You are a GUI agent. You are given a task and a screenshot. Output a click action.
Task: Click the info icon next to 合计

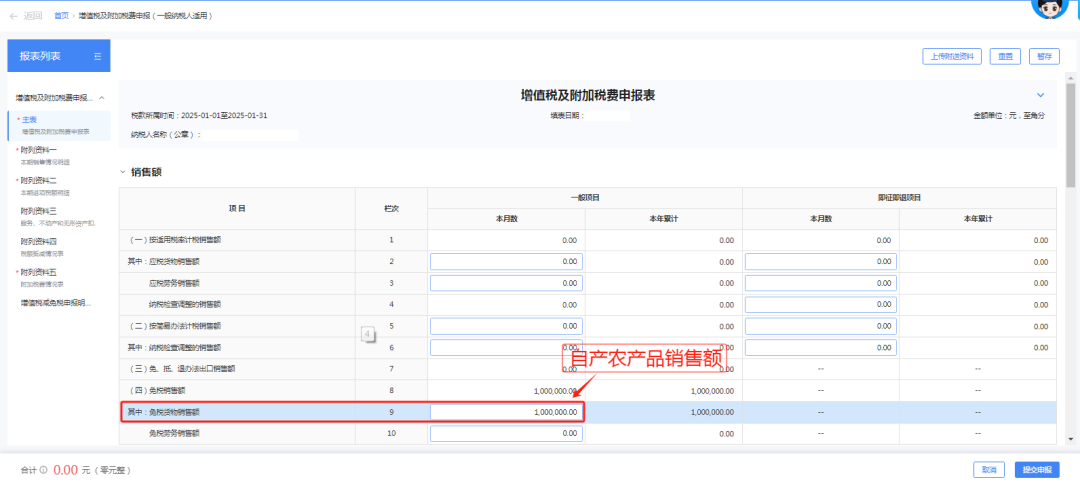[x=43, y=469]
